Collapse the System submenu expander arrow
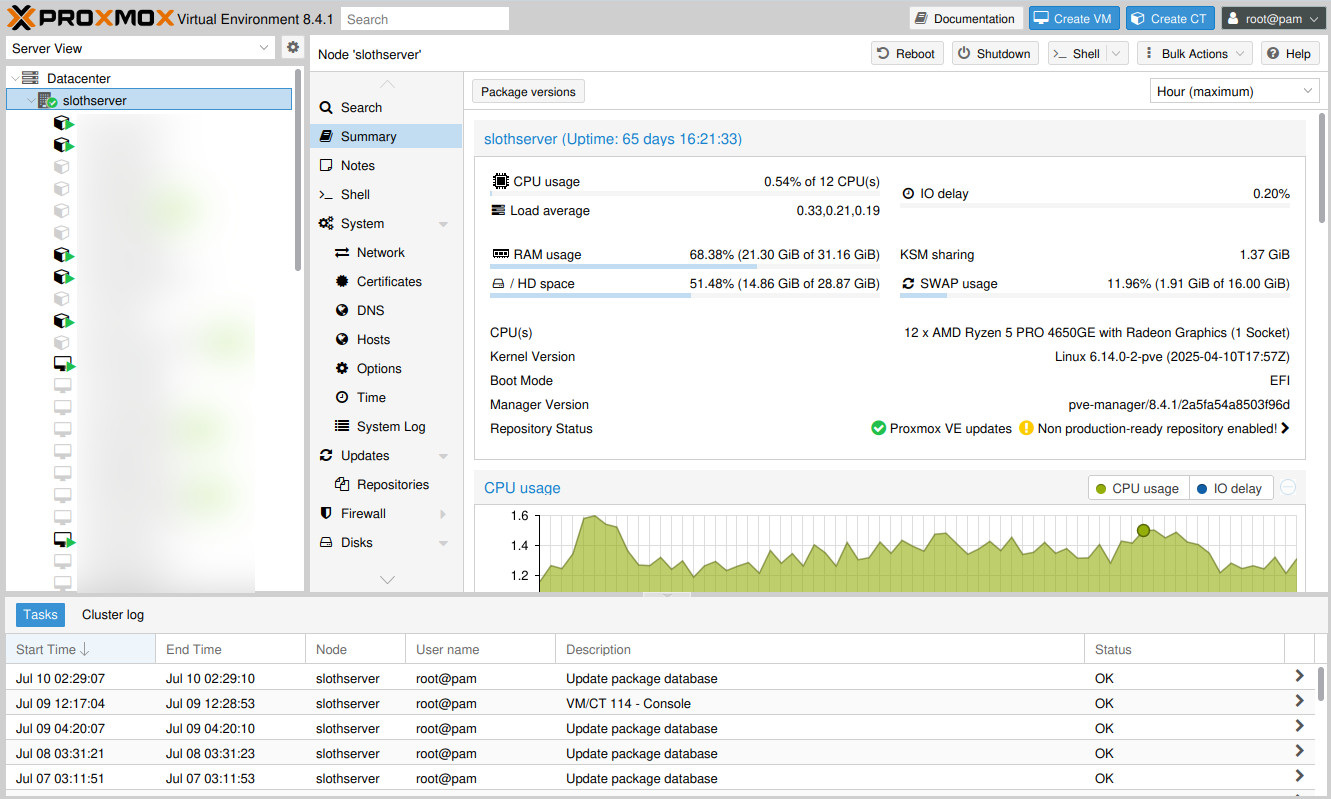1331x799 pixels. coord(443,224)
